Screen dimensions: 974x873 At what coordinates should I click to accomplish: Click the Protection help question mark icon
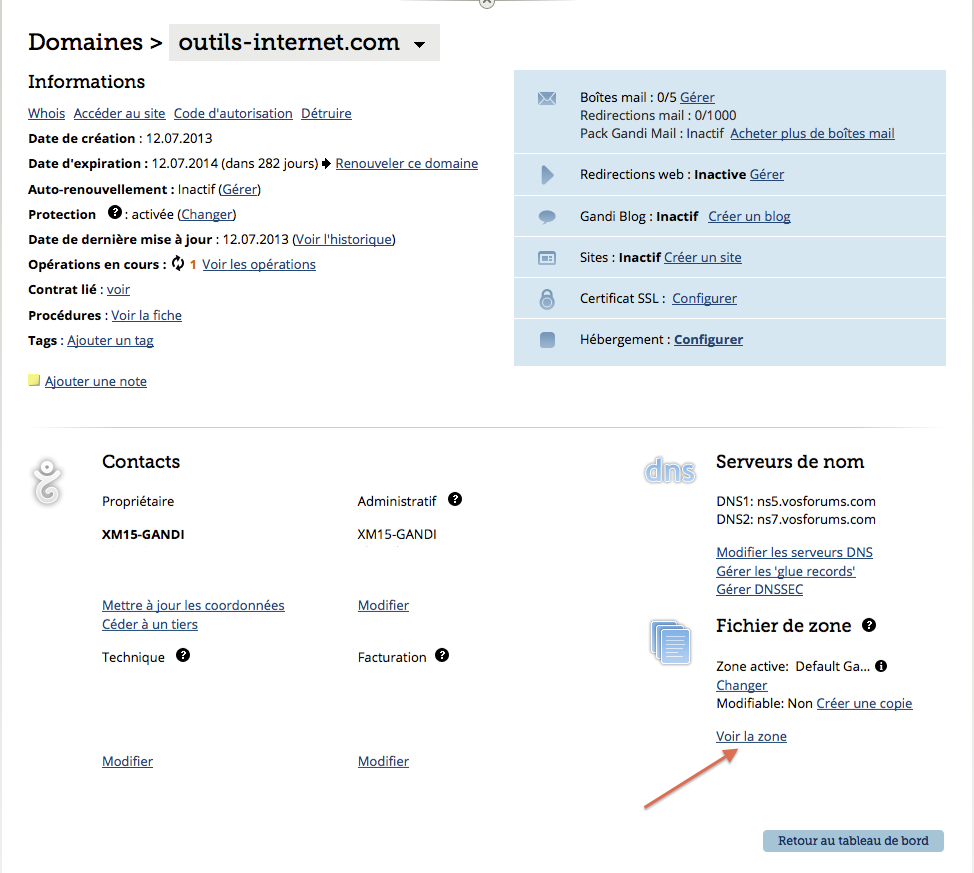click(114, 213)
